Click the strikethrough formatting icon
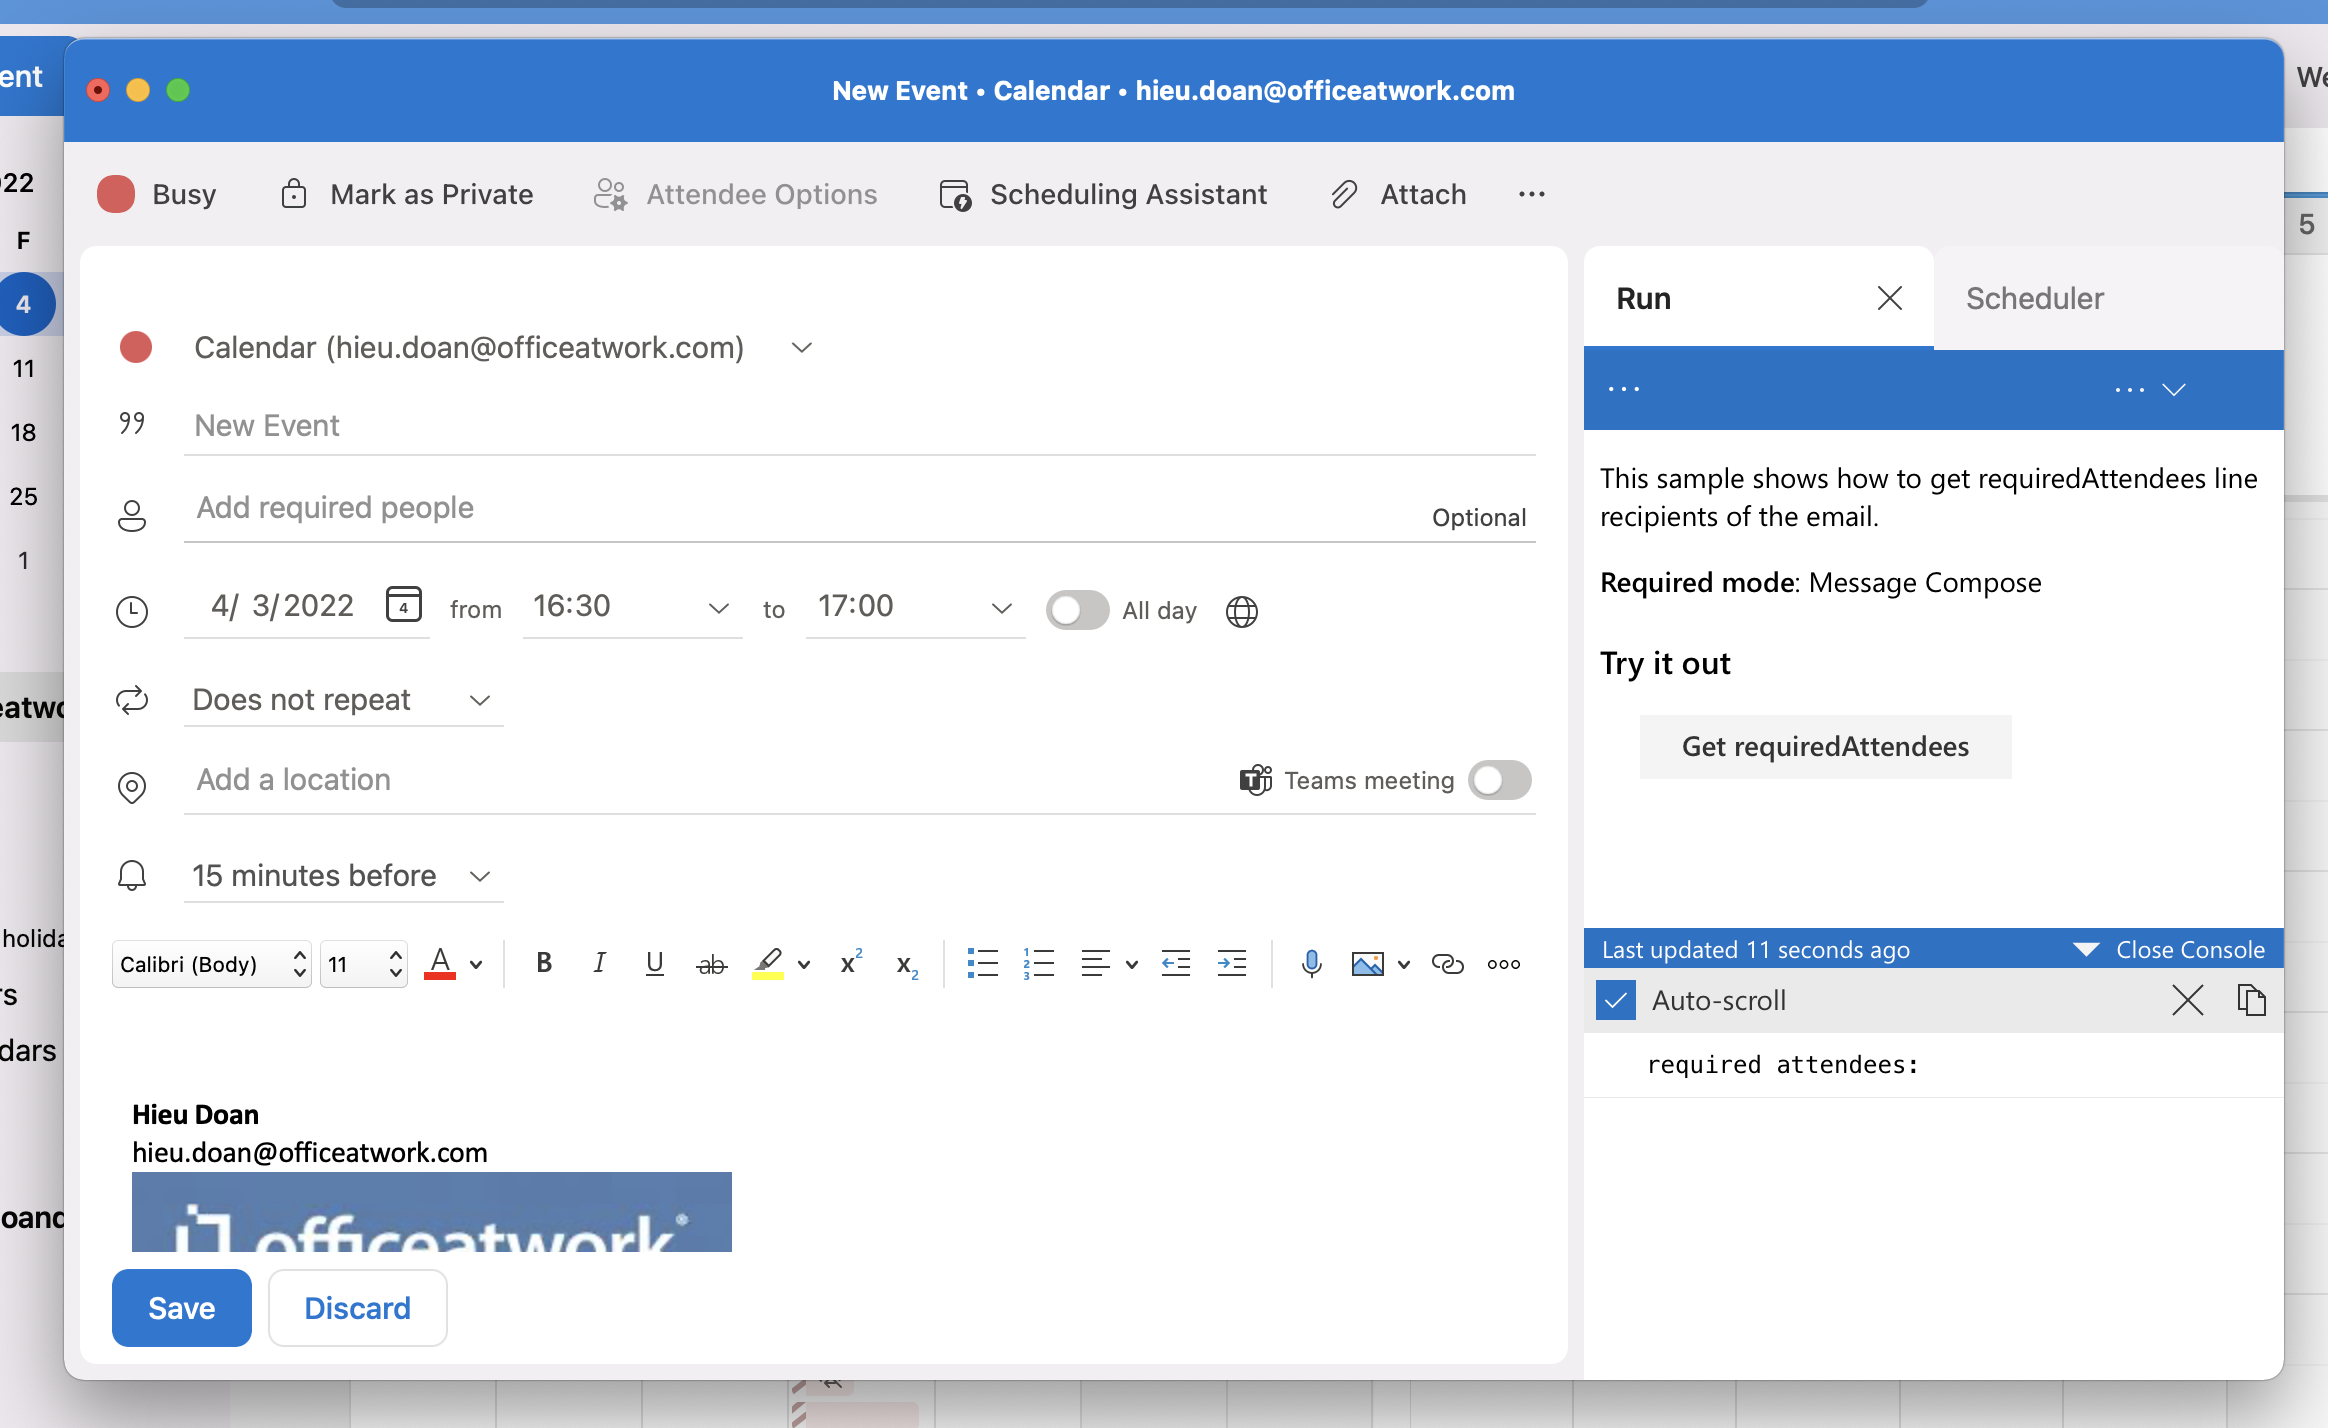This screenshot has width=2328, height=1428. coord(711,964)
